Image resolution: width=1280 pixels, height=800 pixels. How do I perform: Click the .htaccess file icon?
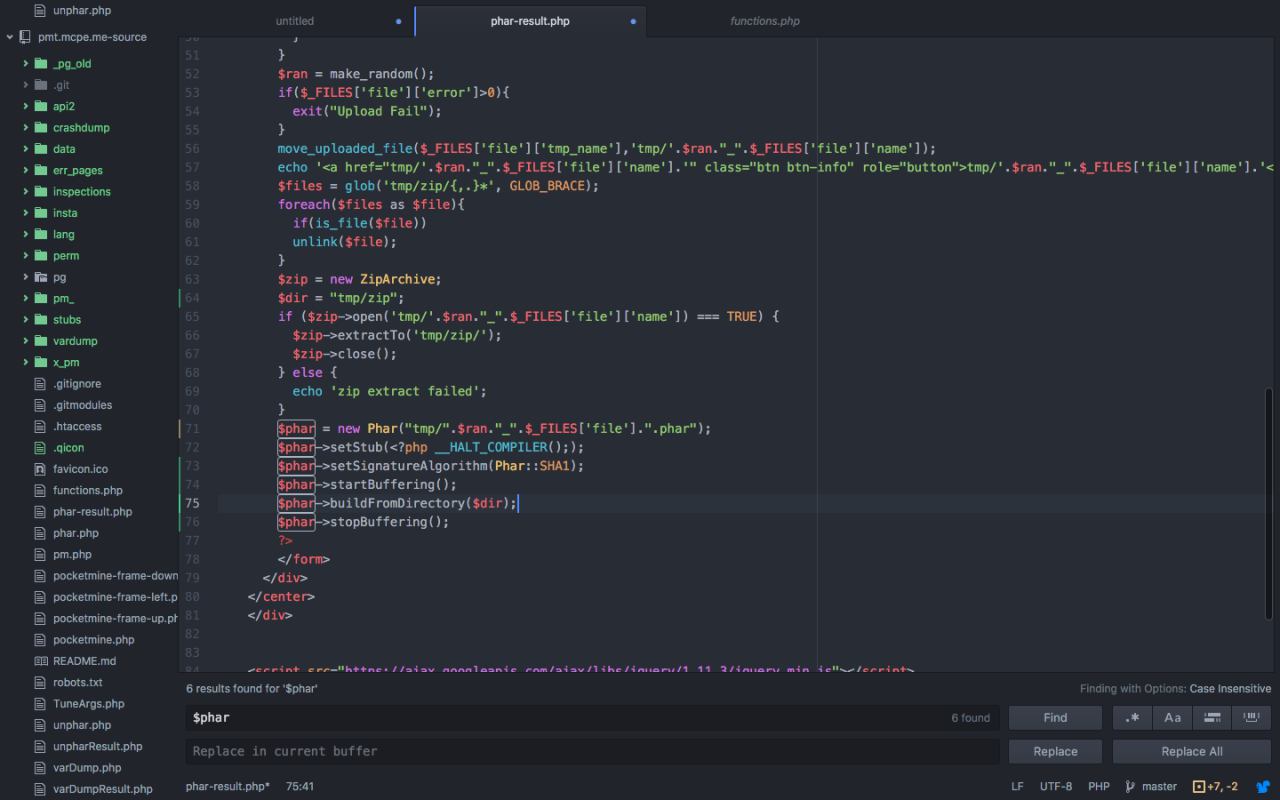click(41, 426)
